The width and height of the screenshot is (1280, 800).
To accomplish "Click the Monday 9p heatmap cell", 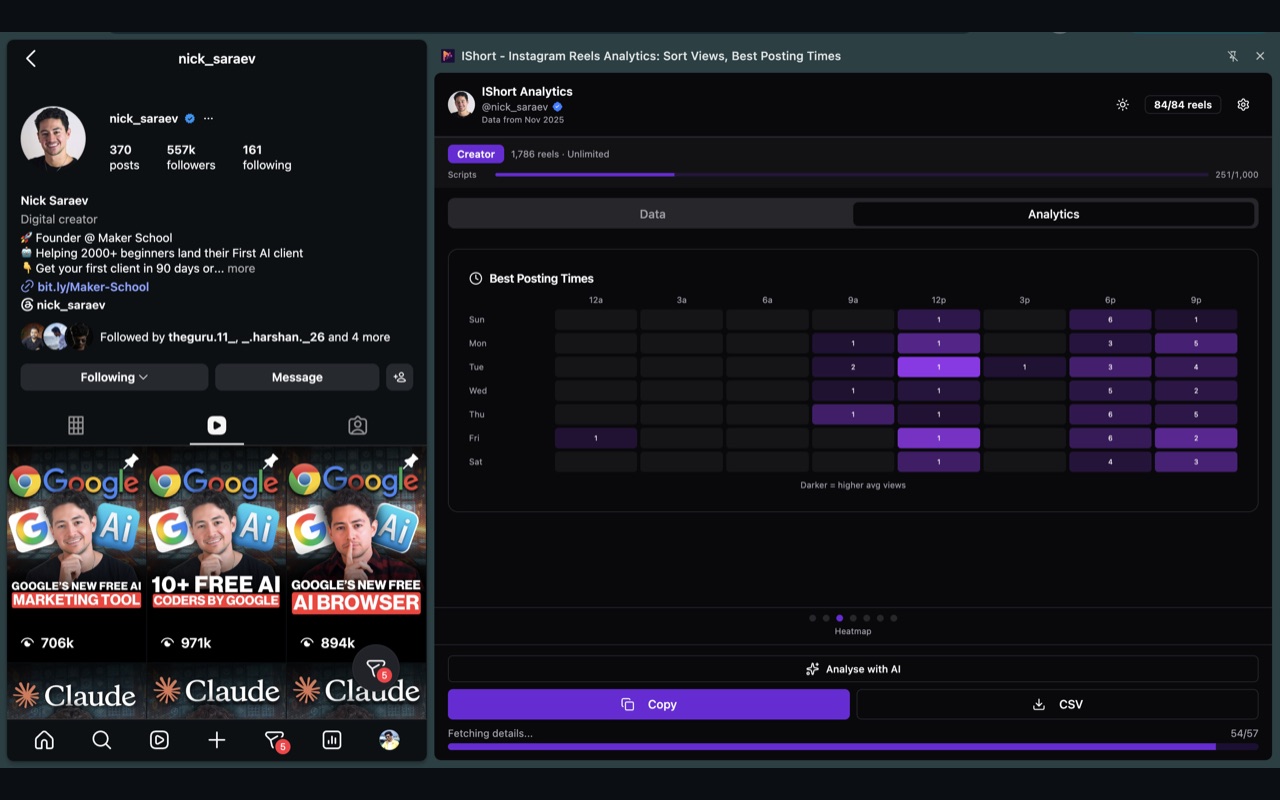I will pyautogui.click(x=1196, y=343).
